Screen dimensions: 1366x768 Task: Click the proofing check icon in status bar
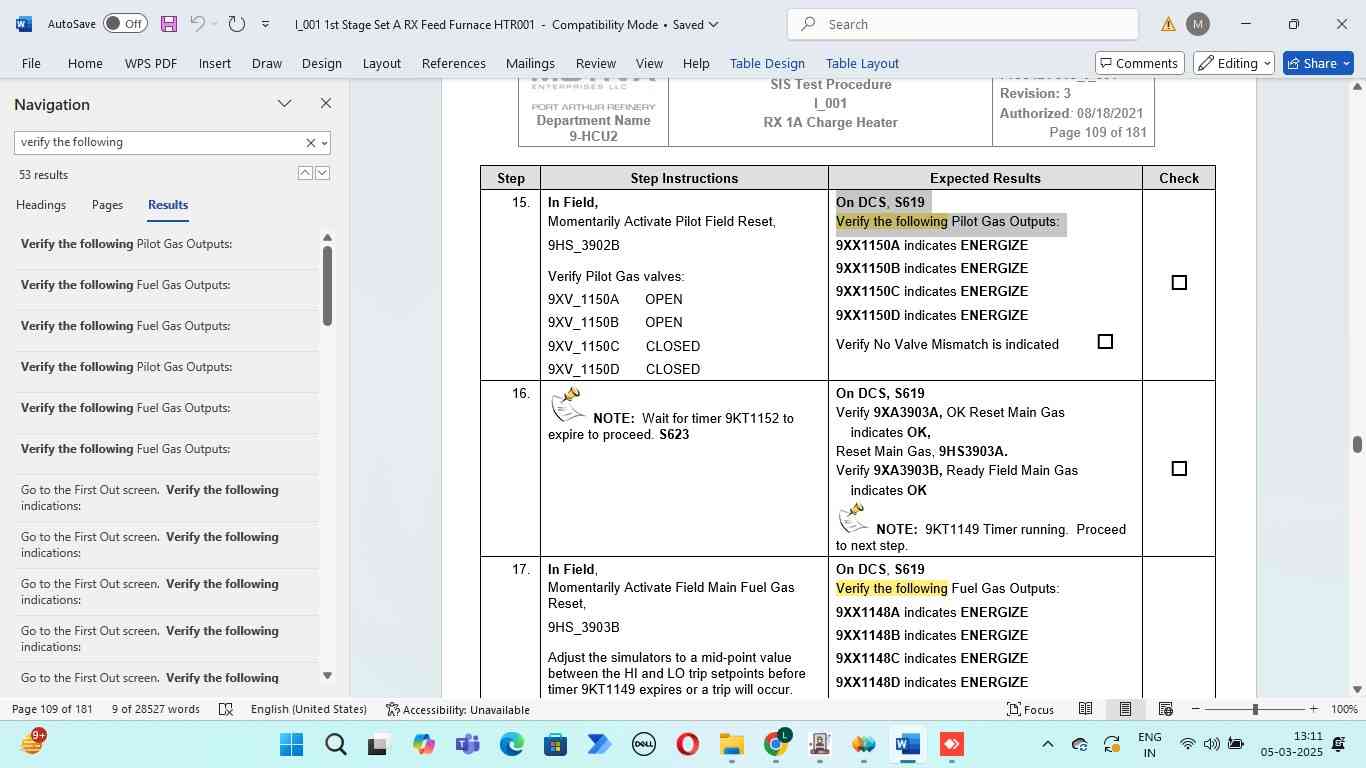(226, 709)
